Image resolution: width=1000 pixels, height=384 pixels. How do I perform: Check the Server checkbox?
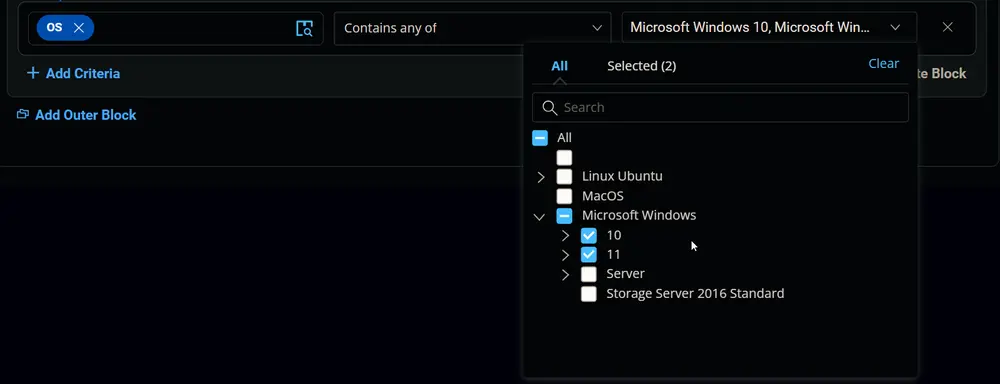click(x=589, y=274)
